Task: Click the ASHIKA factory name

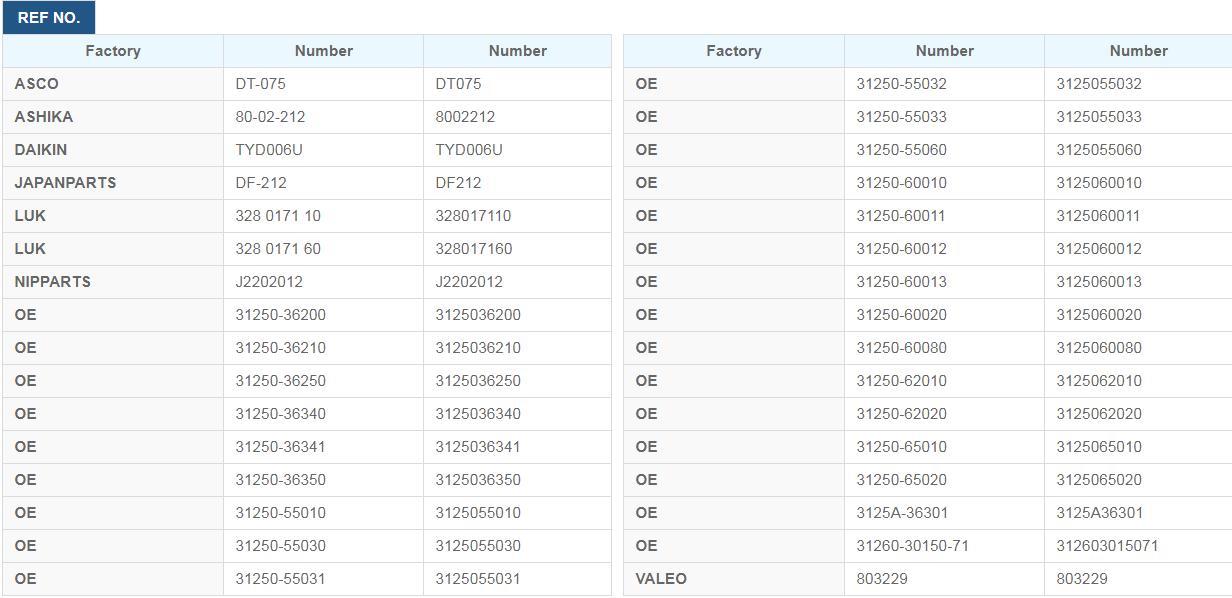Action: pyautogui.click(x=44, y=117)
